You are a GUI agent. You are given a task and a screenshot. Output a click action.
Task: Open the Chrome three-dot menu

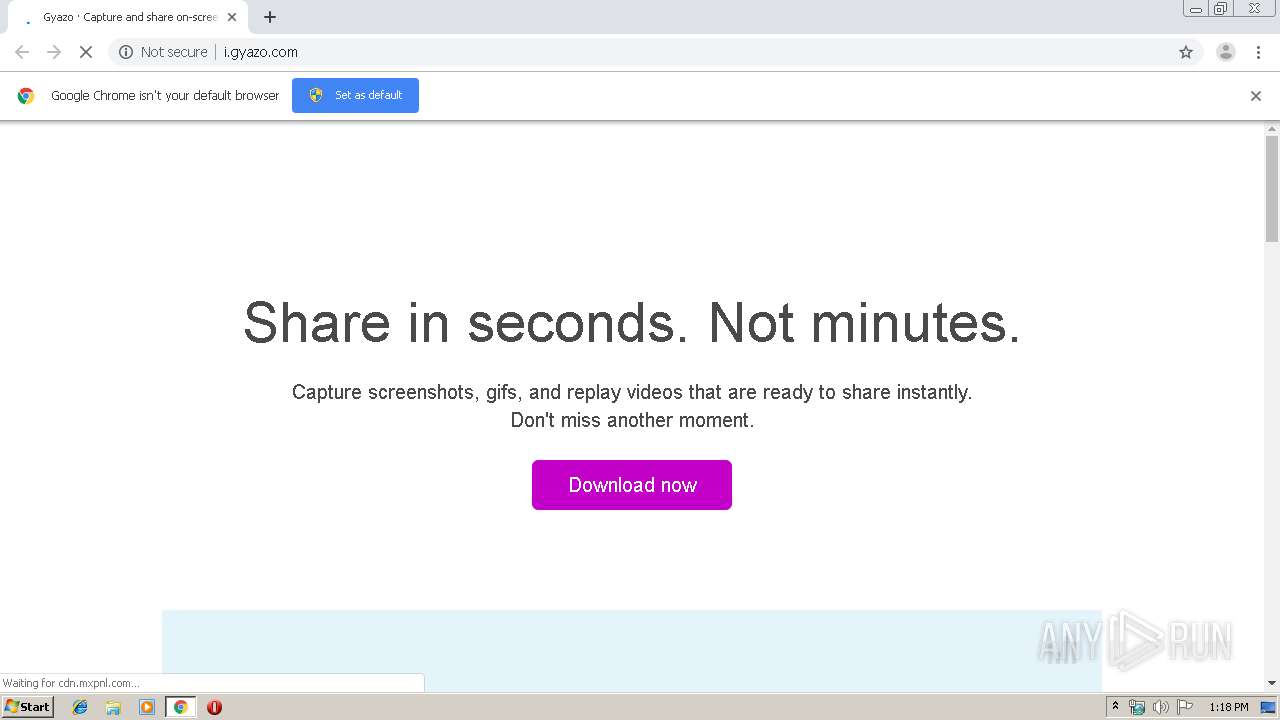tap(1258, 52)
